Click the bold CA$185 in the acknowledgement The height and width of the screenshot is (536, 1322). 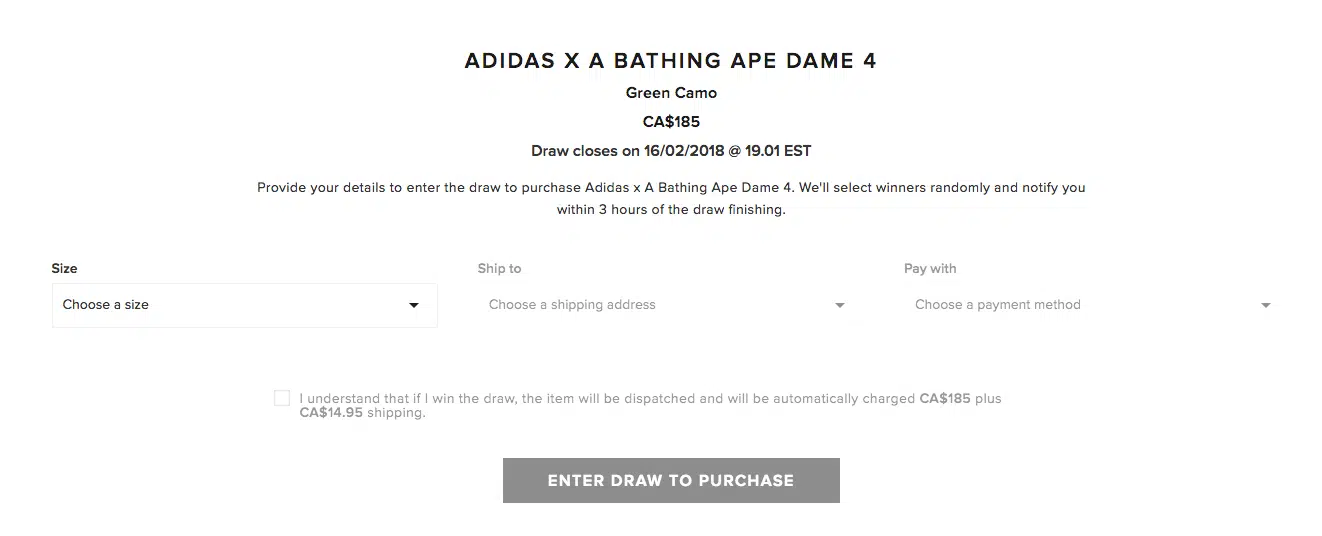pyautogui.click(x=945, y=398)
